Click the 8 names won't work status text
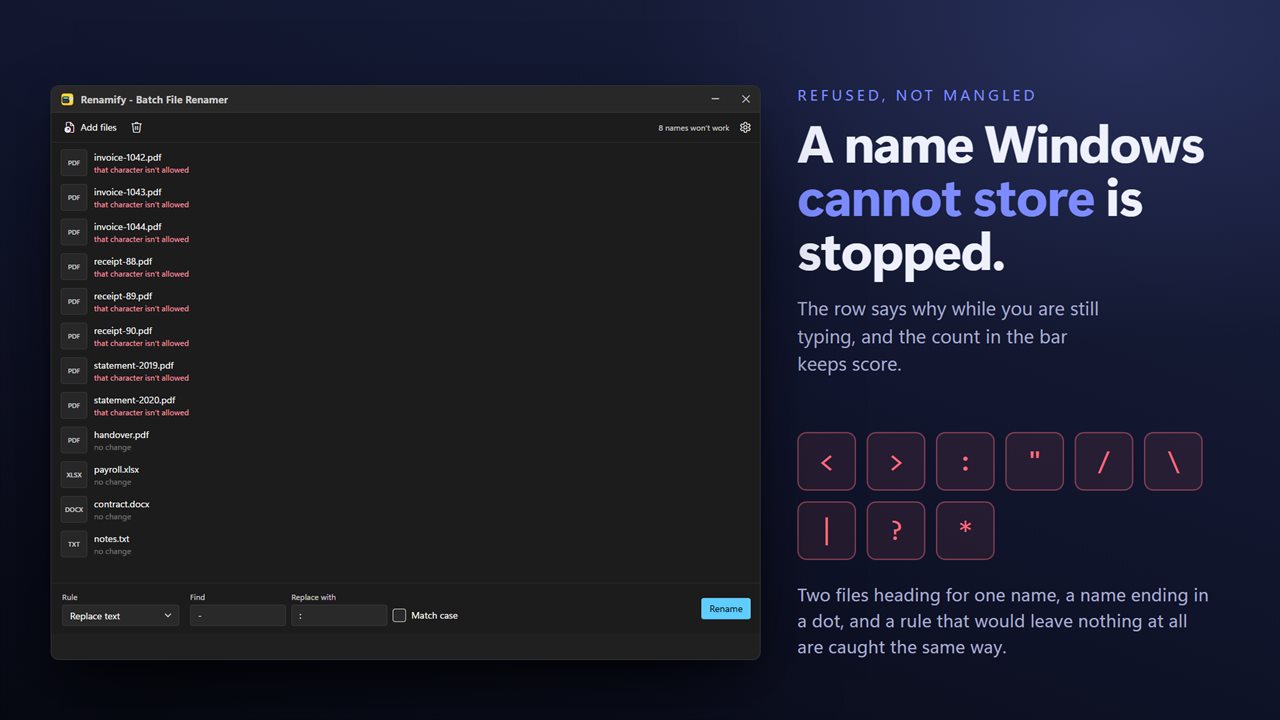 point(694,128)
